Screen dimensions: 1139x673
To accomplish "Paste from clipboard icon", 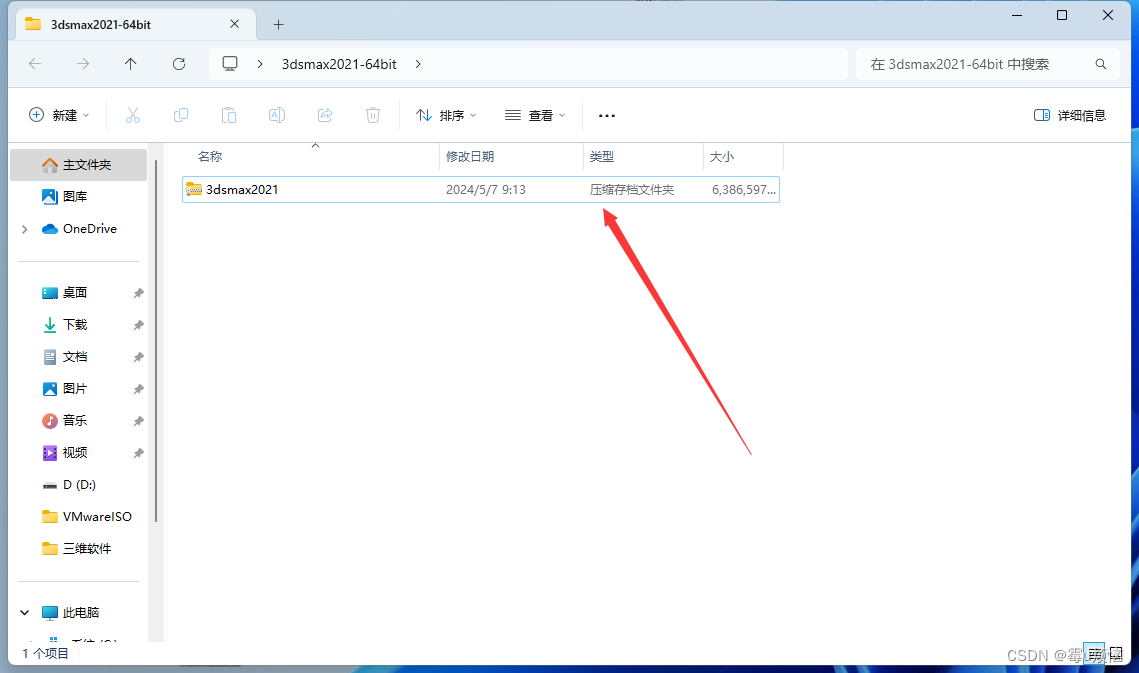I will [x=229, y=115].
